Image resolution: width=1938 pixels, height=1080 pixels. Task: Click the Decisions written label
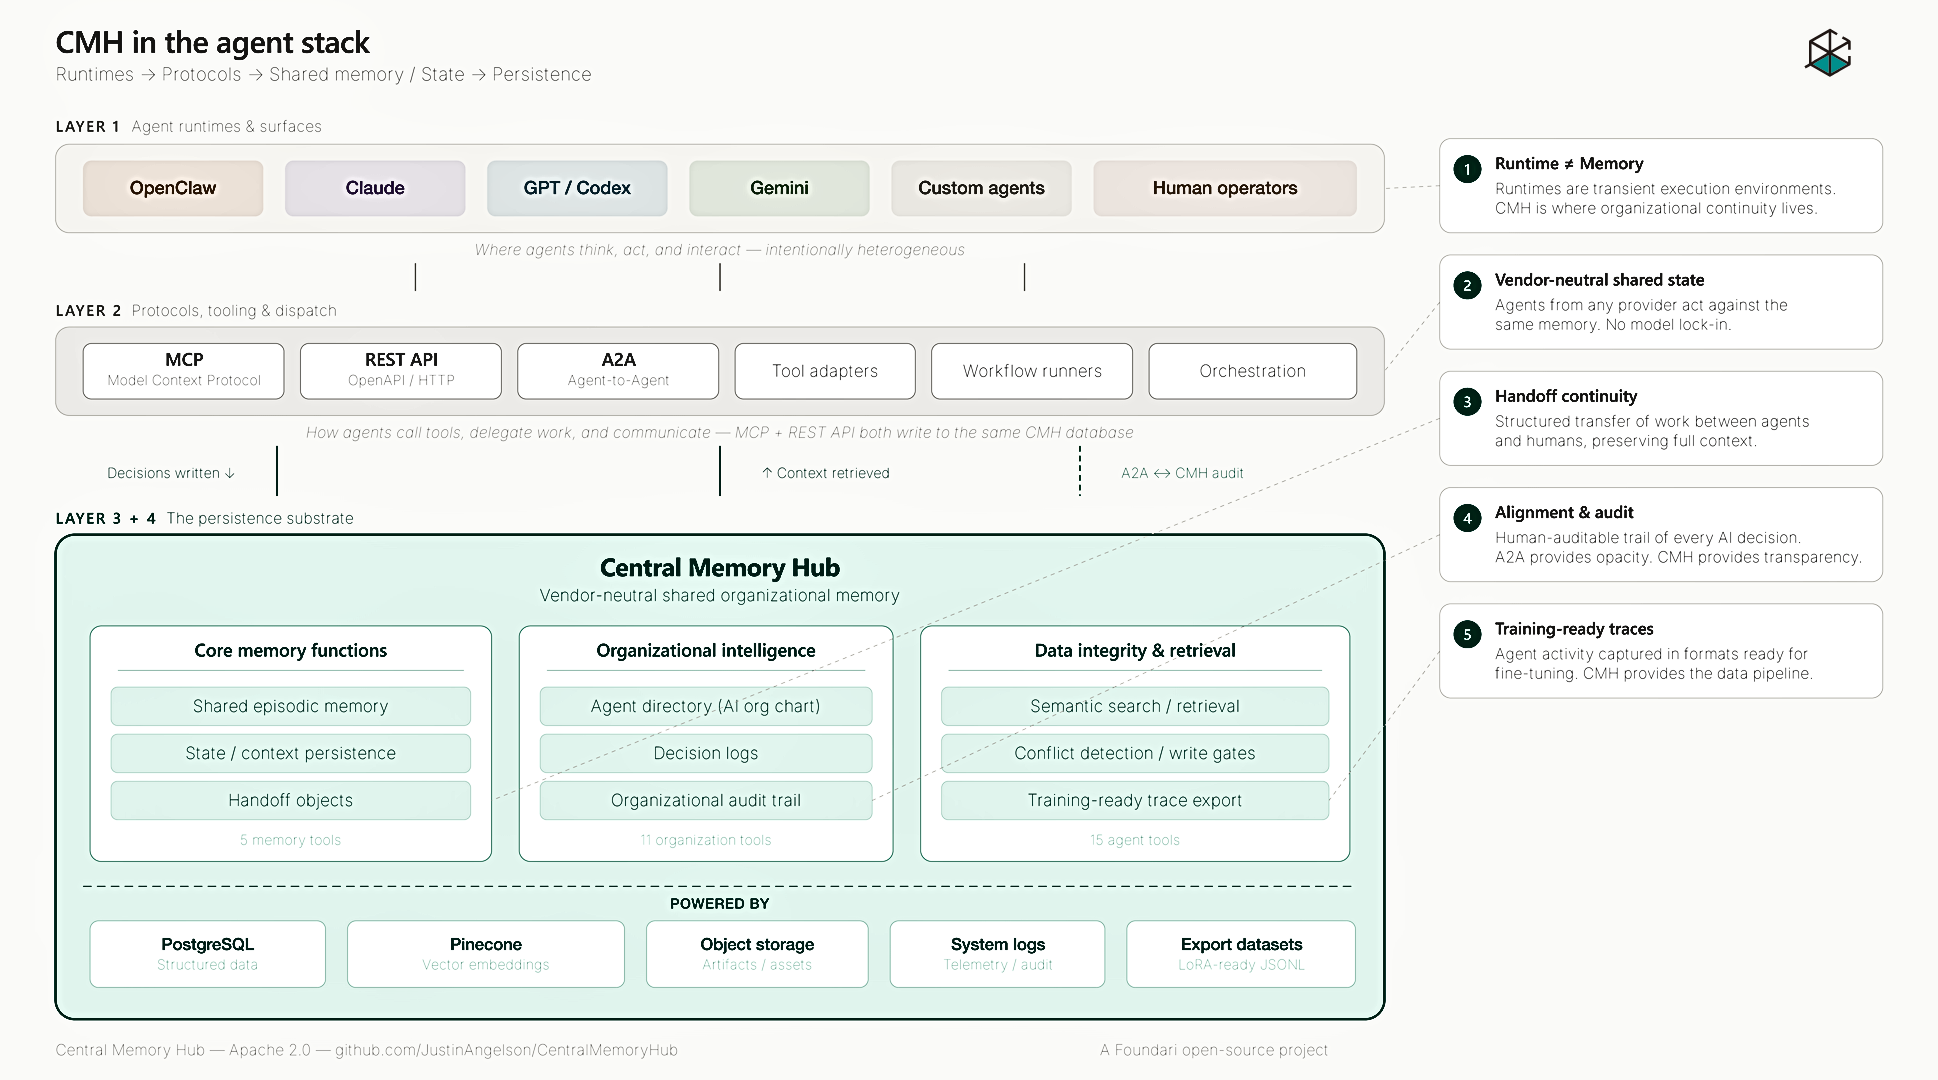tap(171, 473)
